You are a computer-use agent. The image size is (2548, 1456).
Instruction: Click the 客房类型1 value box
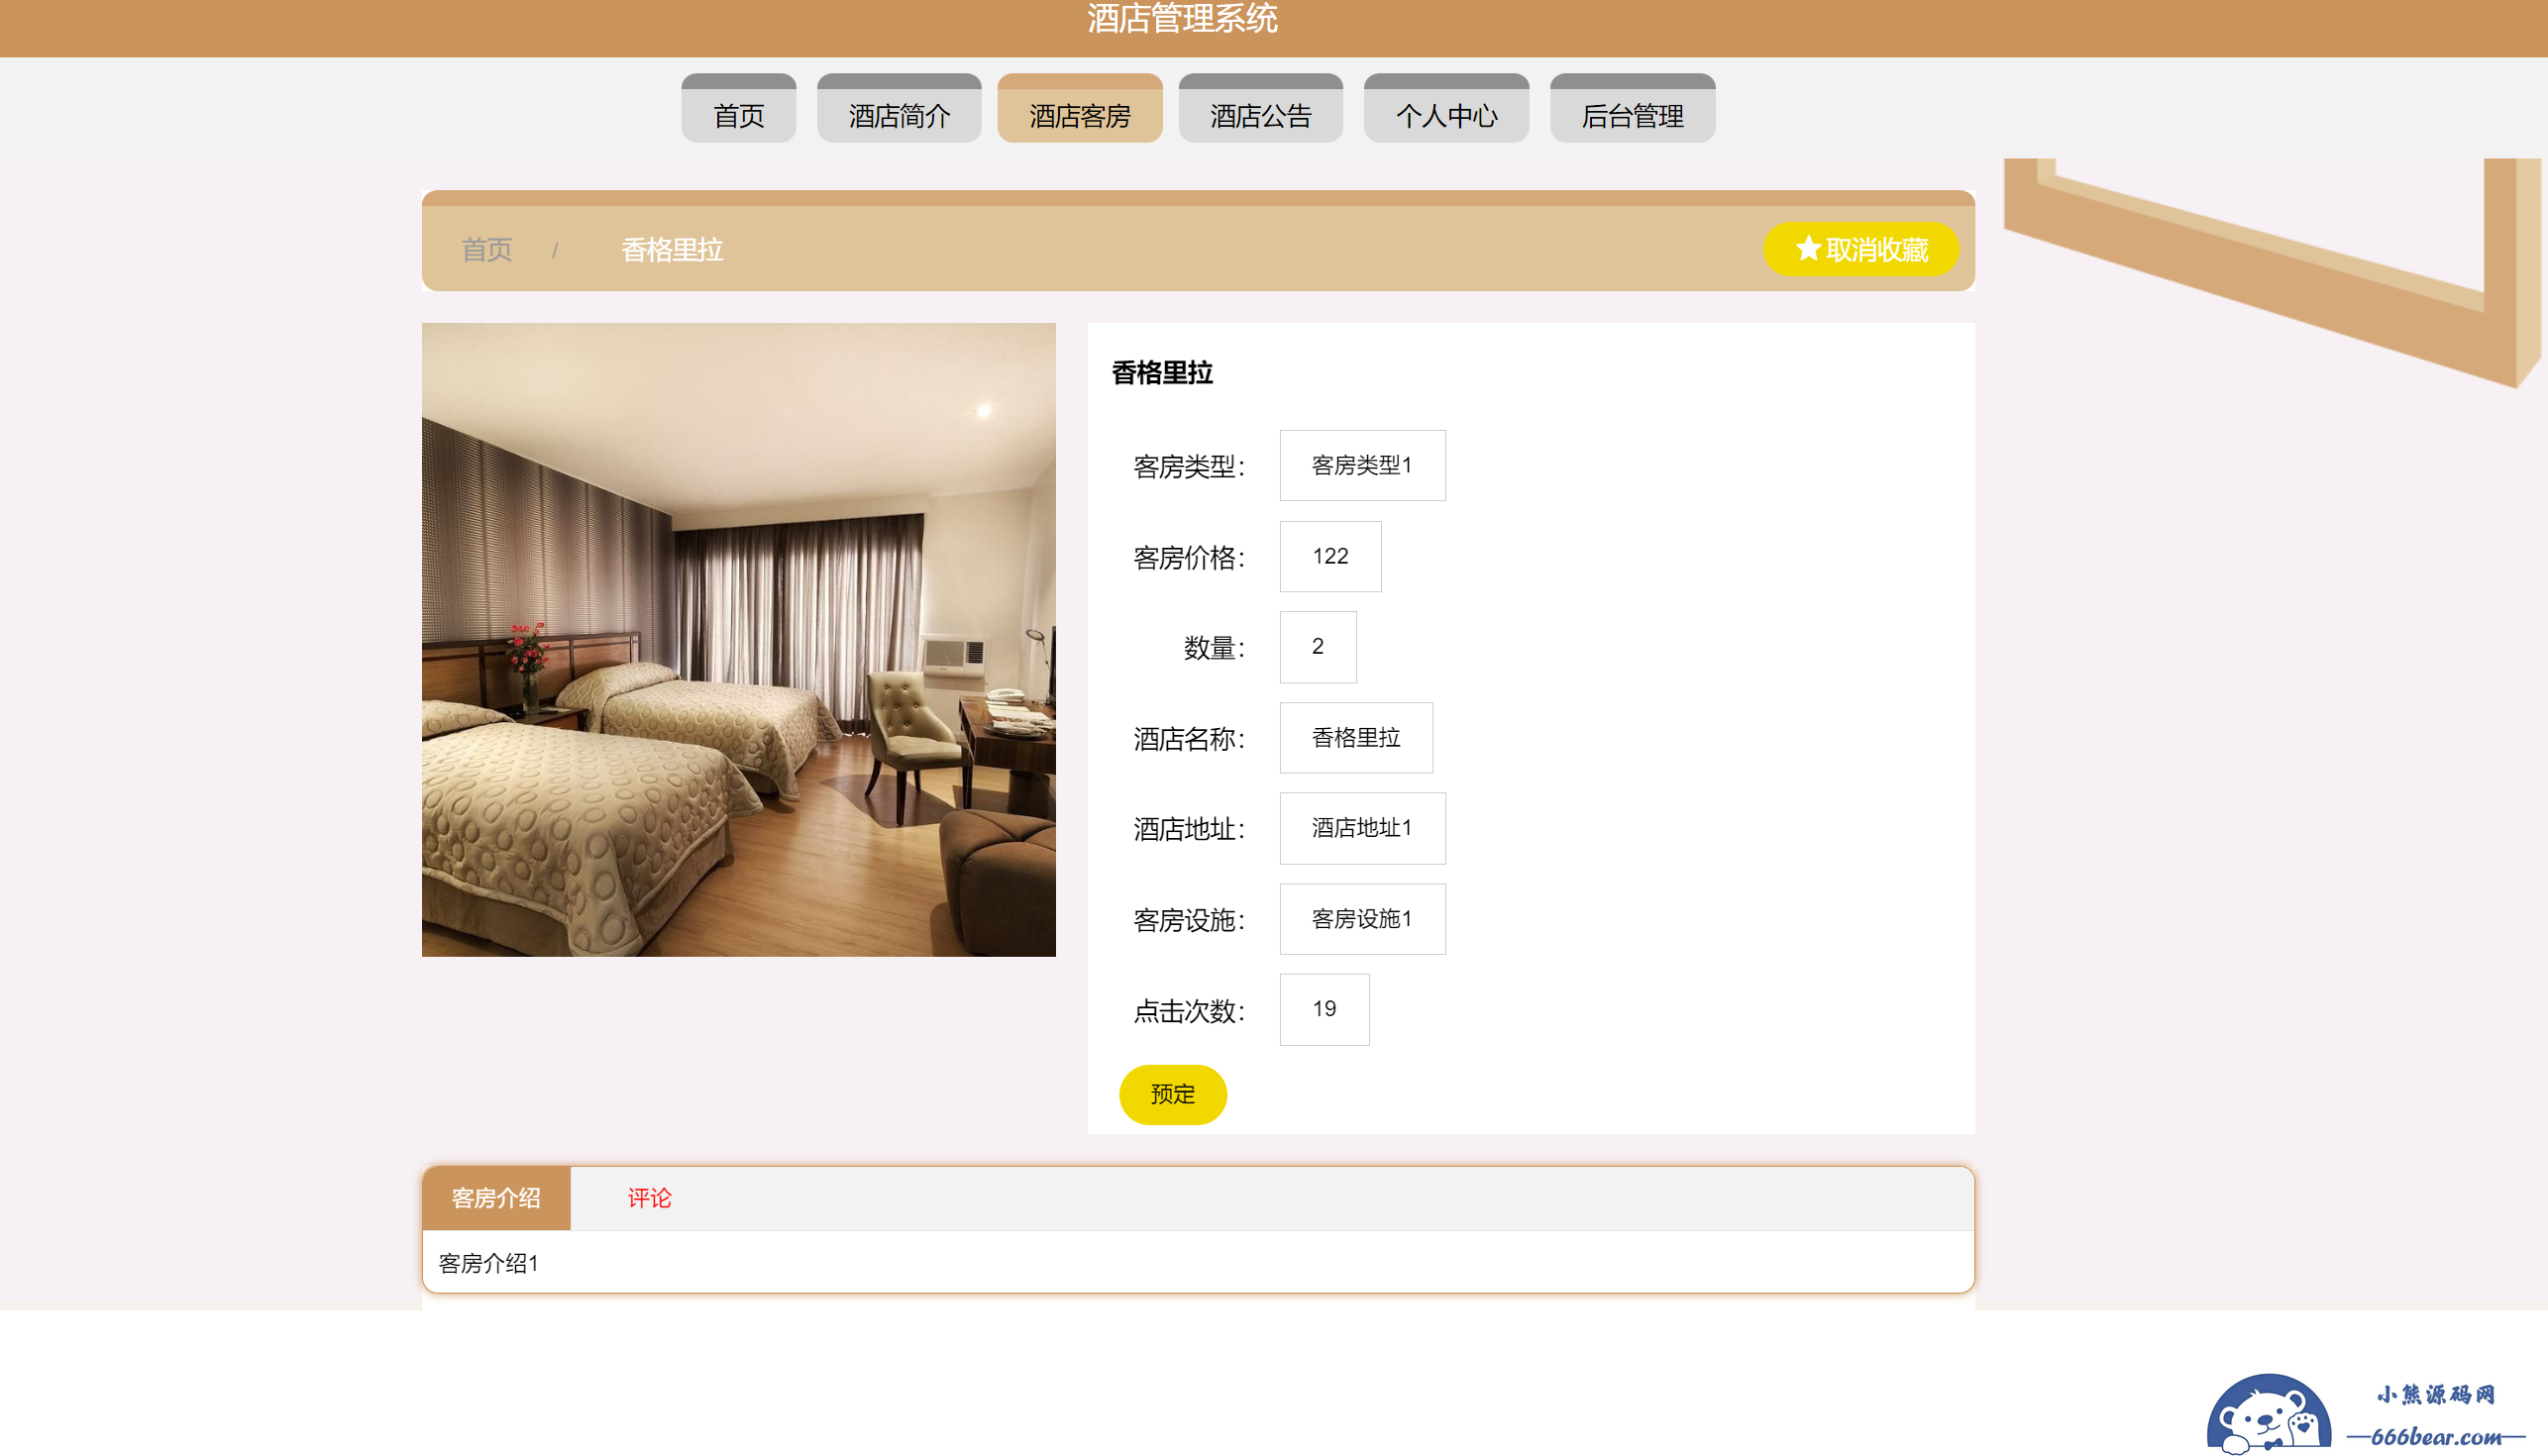pyautogui.click(x=1362, y=465)
